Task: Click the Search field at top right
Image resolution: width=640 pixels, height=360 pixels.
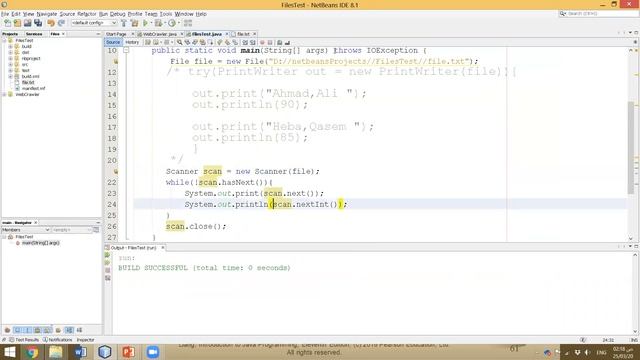Action: click(x=599, y=13)
